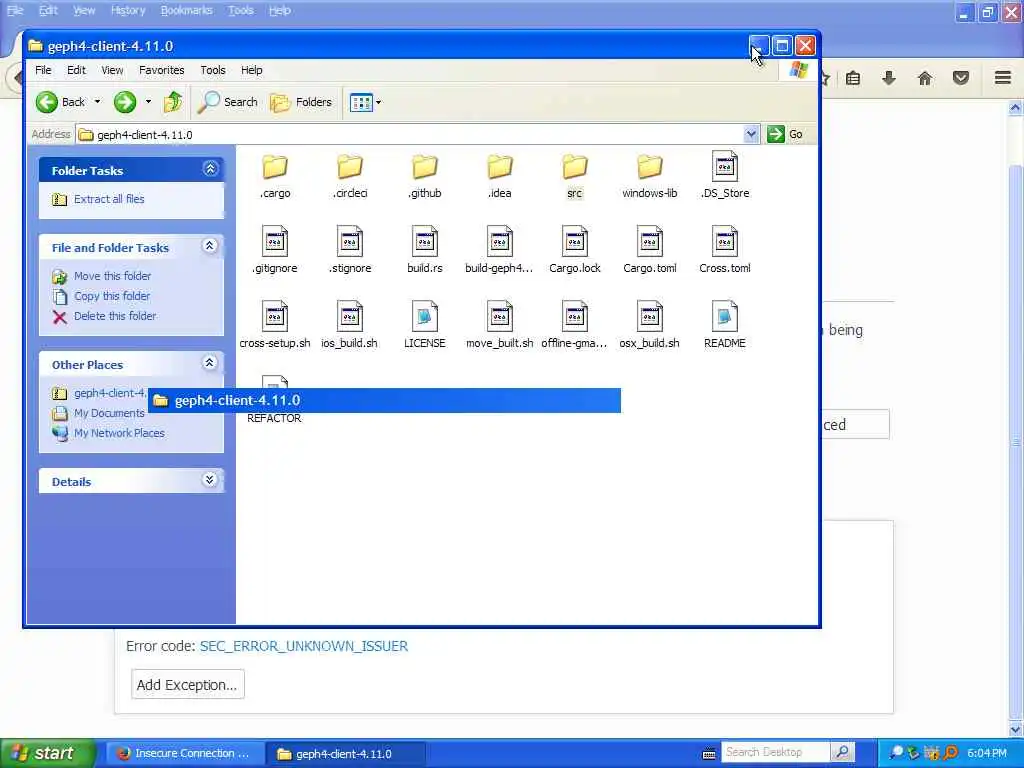1024x768 pixels.
Task: Open the .github folder
Action: (x=424, y=176)
